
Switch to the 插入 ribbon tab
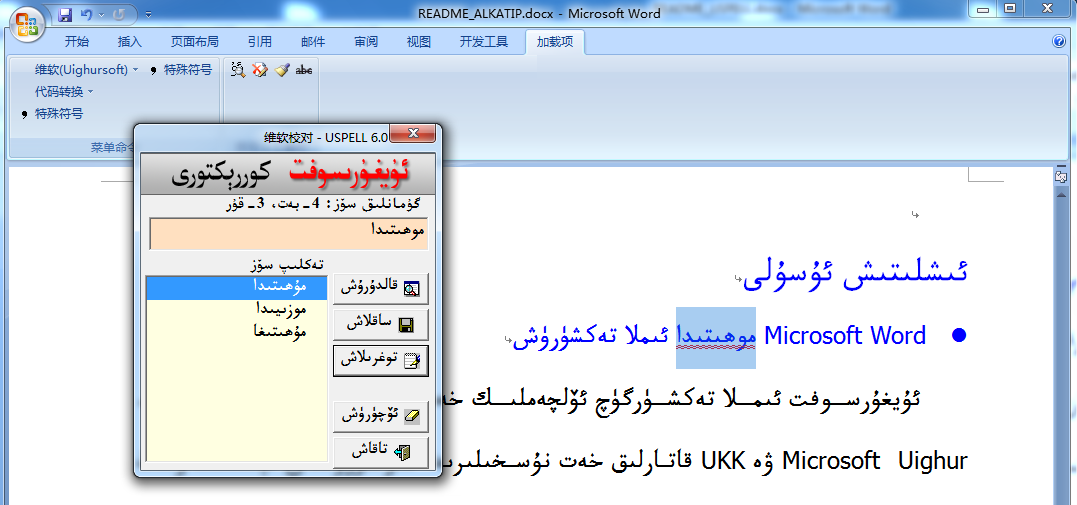click(x=129, y=42)
